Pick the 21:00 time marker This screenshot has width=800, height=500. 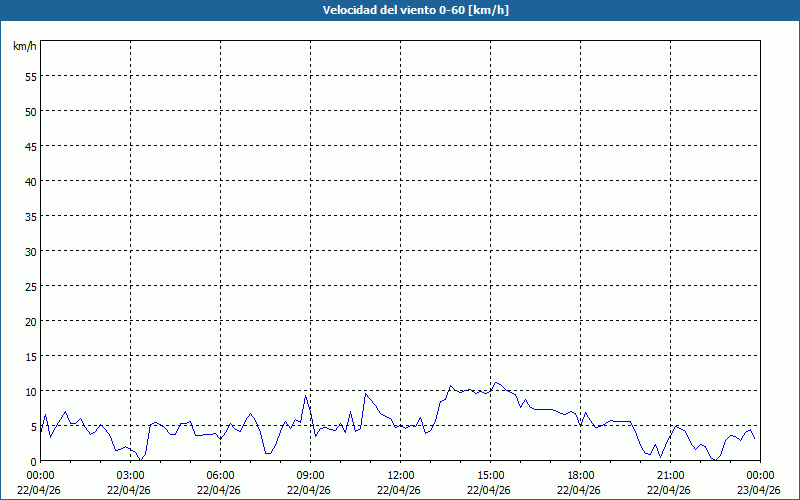coord(670,475)
